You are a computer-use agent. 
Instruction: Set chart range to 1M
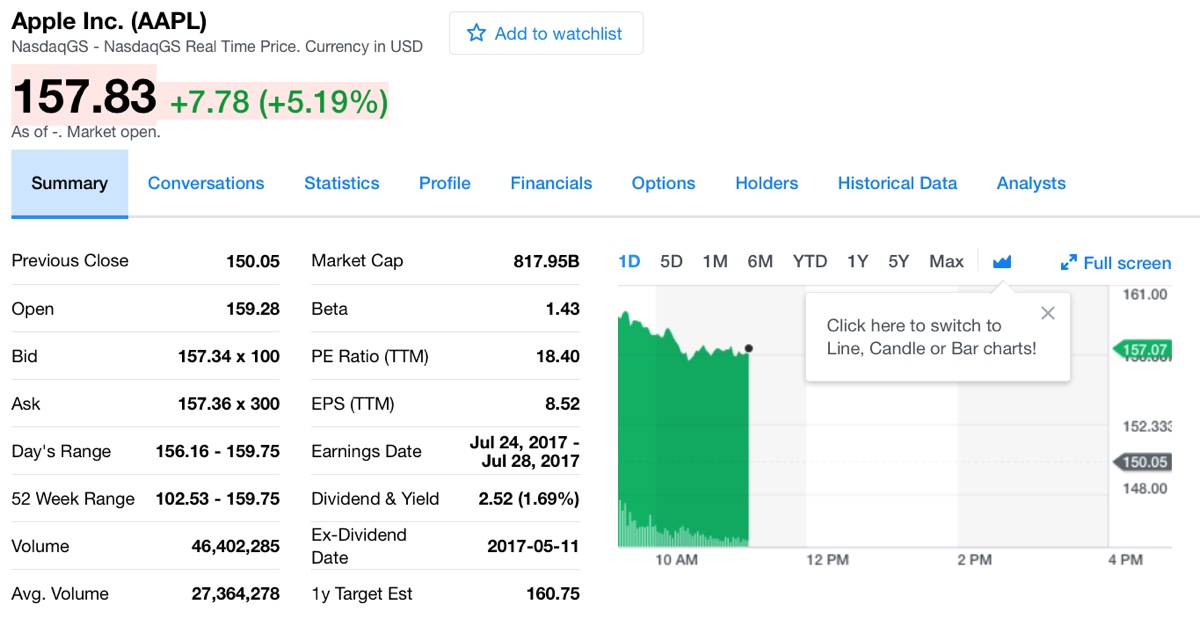click(715, 261)
